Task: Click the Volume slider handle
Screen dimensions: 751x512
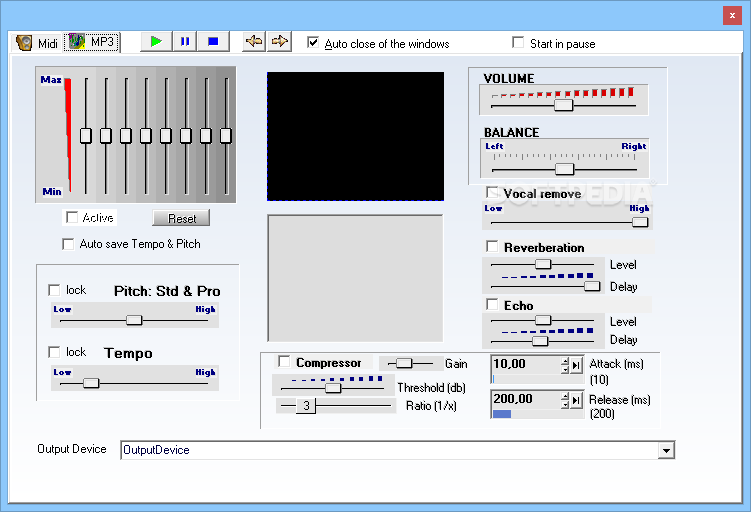Action: click(x=564, y=105)
